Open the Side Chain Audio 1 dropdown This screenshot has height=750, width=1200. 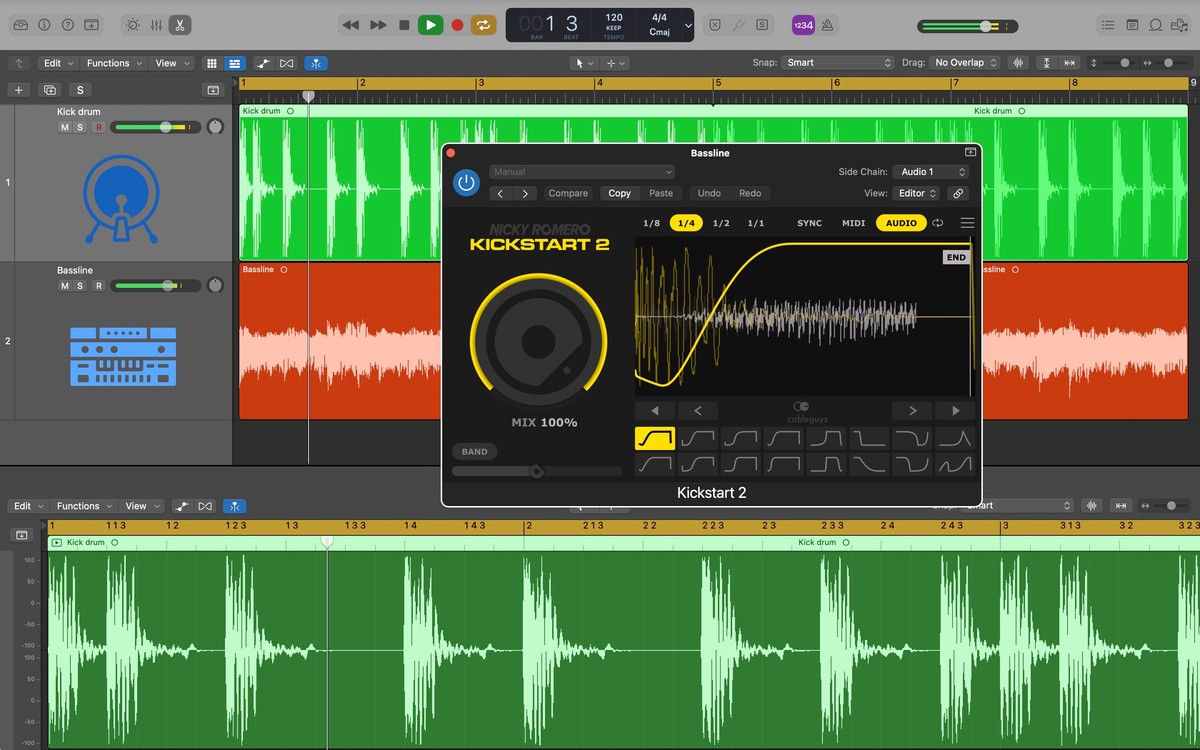pyautogui.click(x=929, y=172)
